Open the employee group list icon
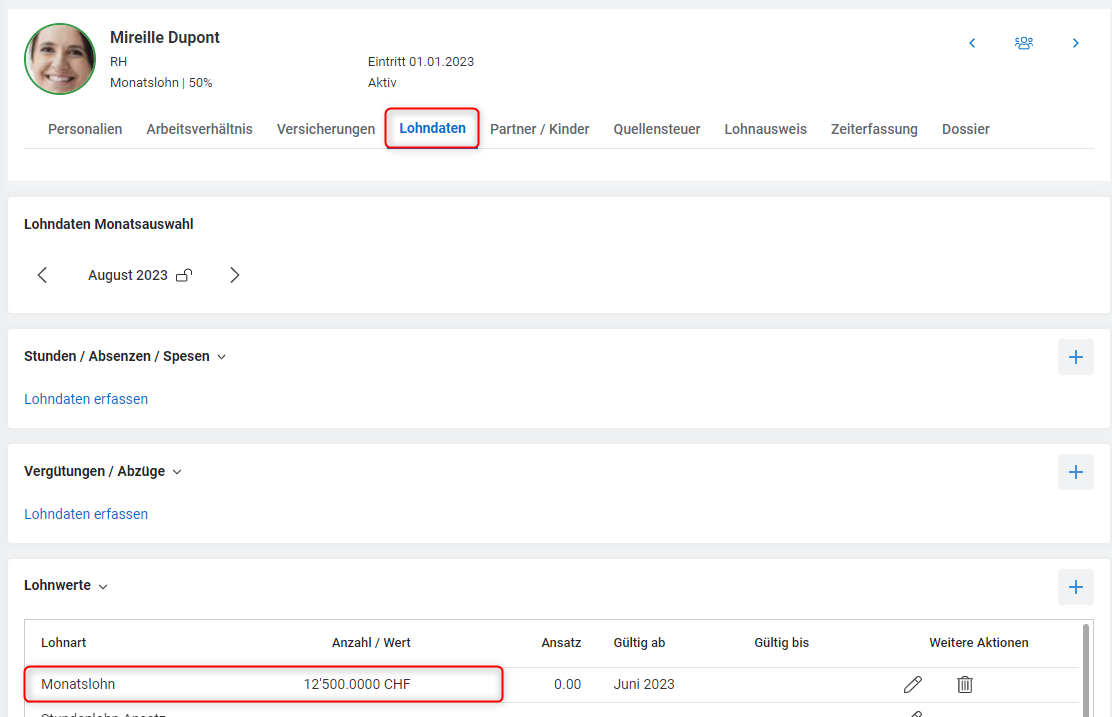1112x717 pixels. (1023, 43)
